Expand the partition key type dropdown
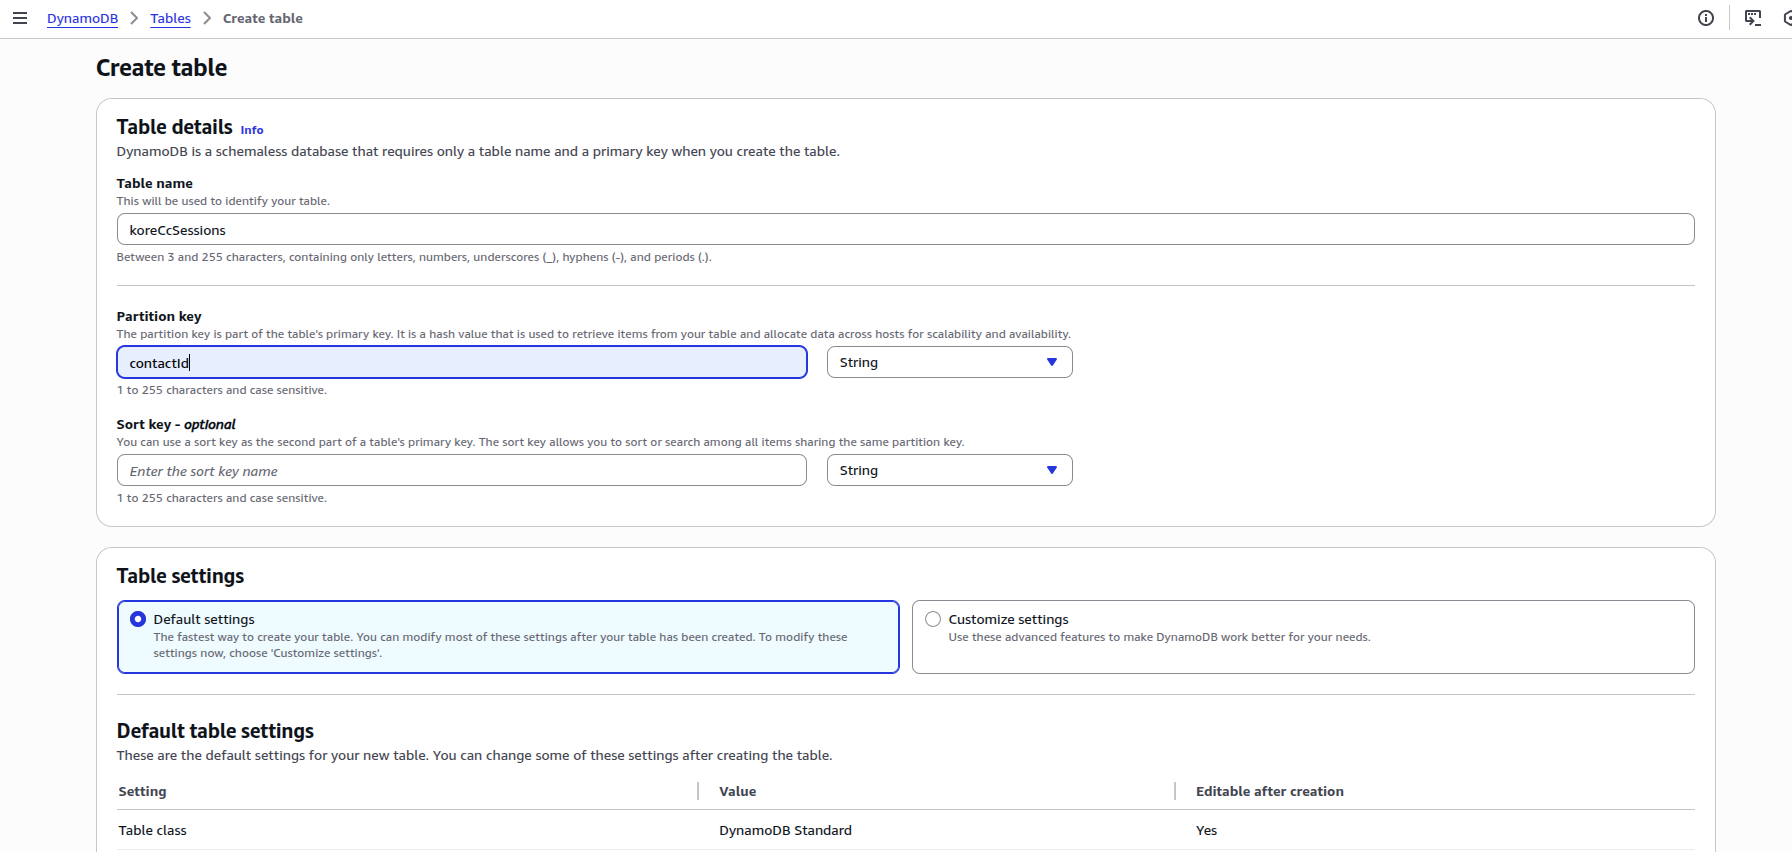 coord(949,362)
